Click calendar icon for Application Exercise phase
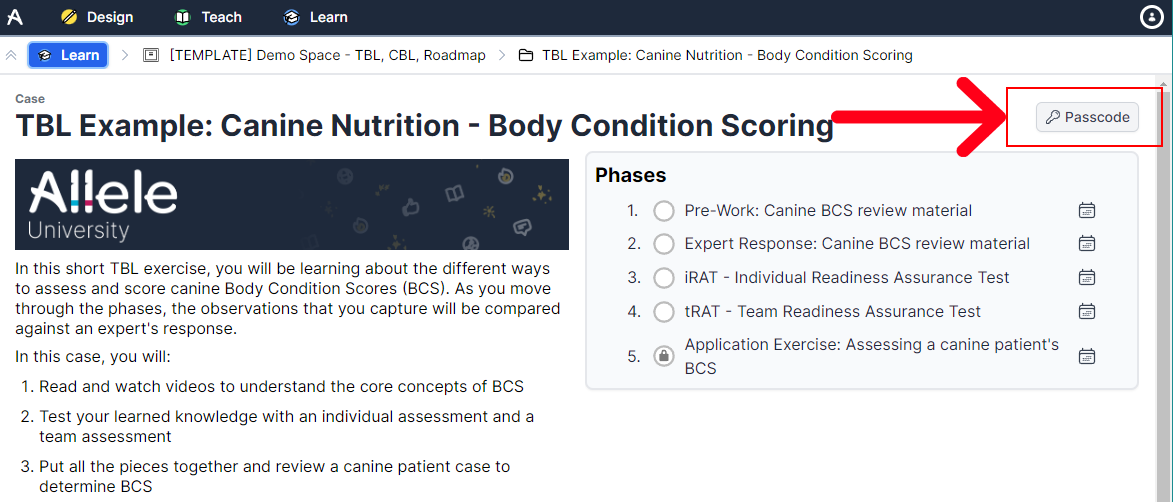 pos(1087,356)
